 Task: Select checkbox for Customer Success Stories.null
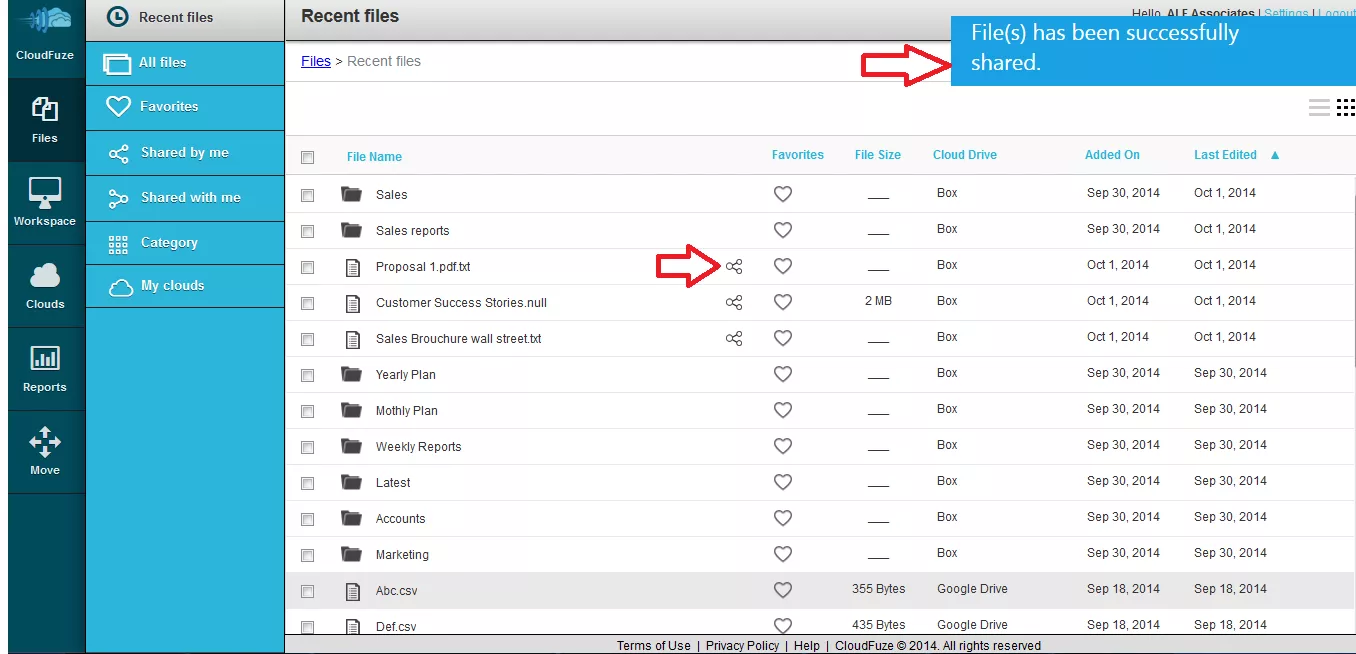click(308, 303)
